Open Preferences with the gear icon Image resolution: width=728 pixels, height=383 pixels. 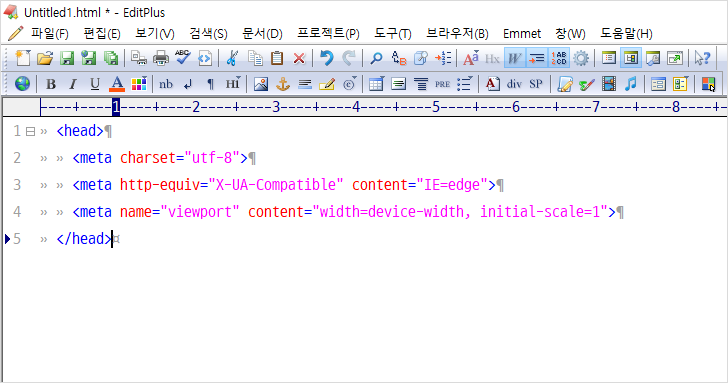581,58
